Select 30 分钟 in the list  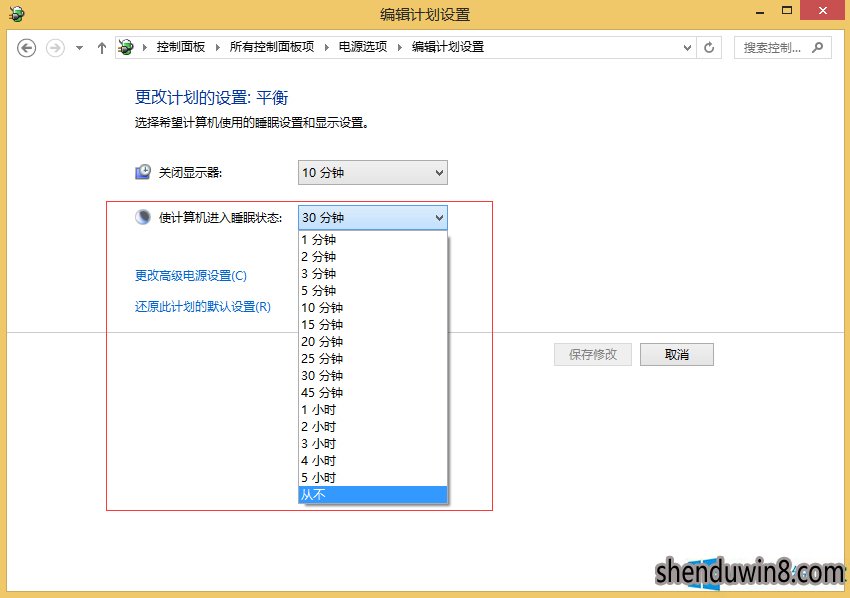tap(372, 375)
